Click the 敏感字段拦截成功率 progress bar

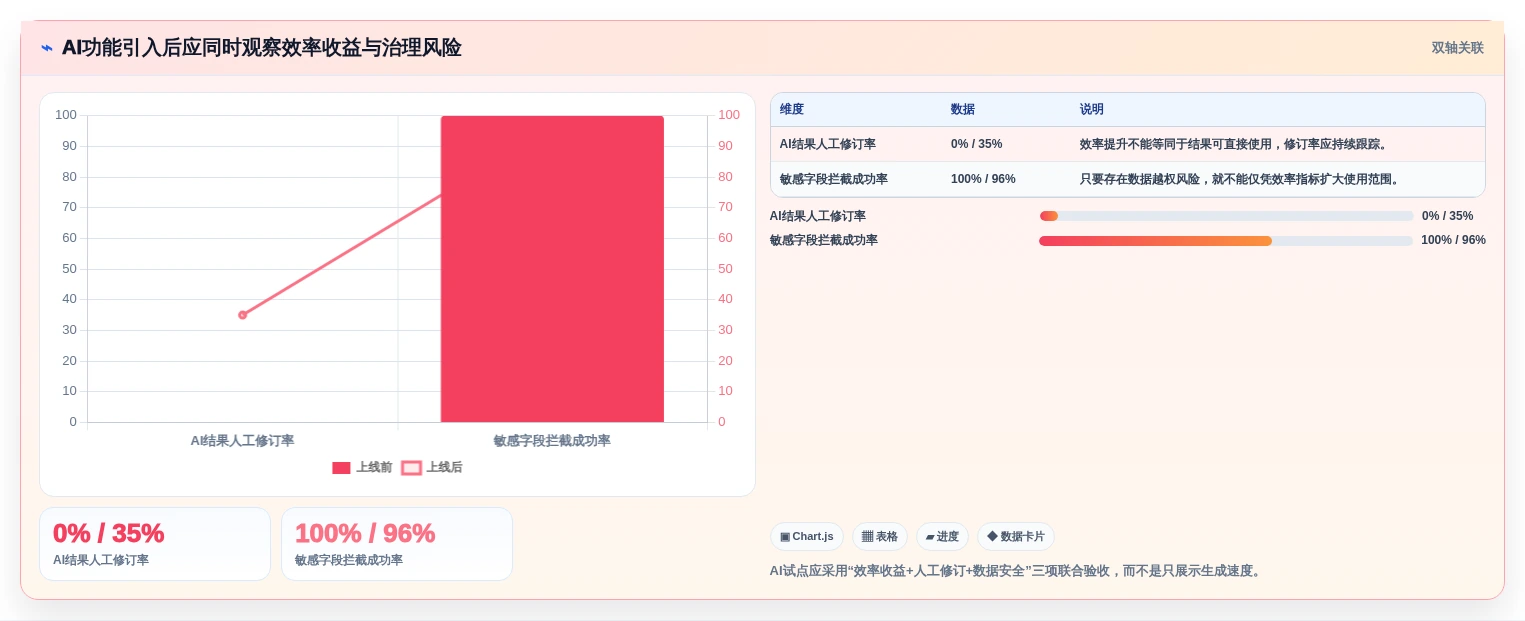pos(1226,241)
